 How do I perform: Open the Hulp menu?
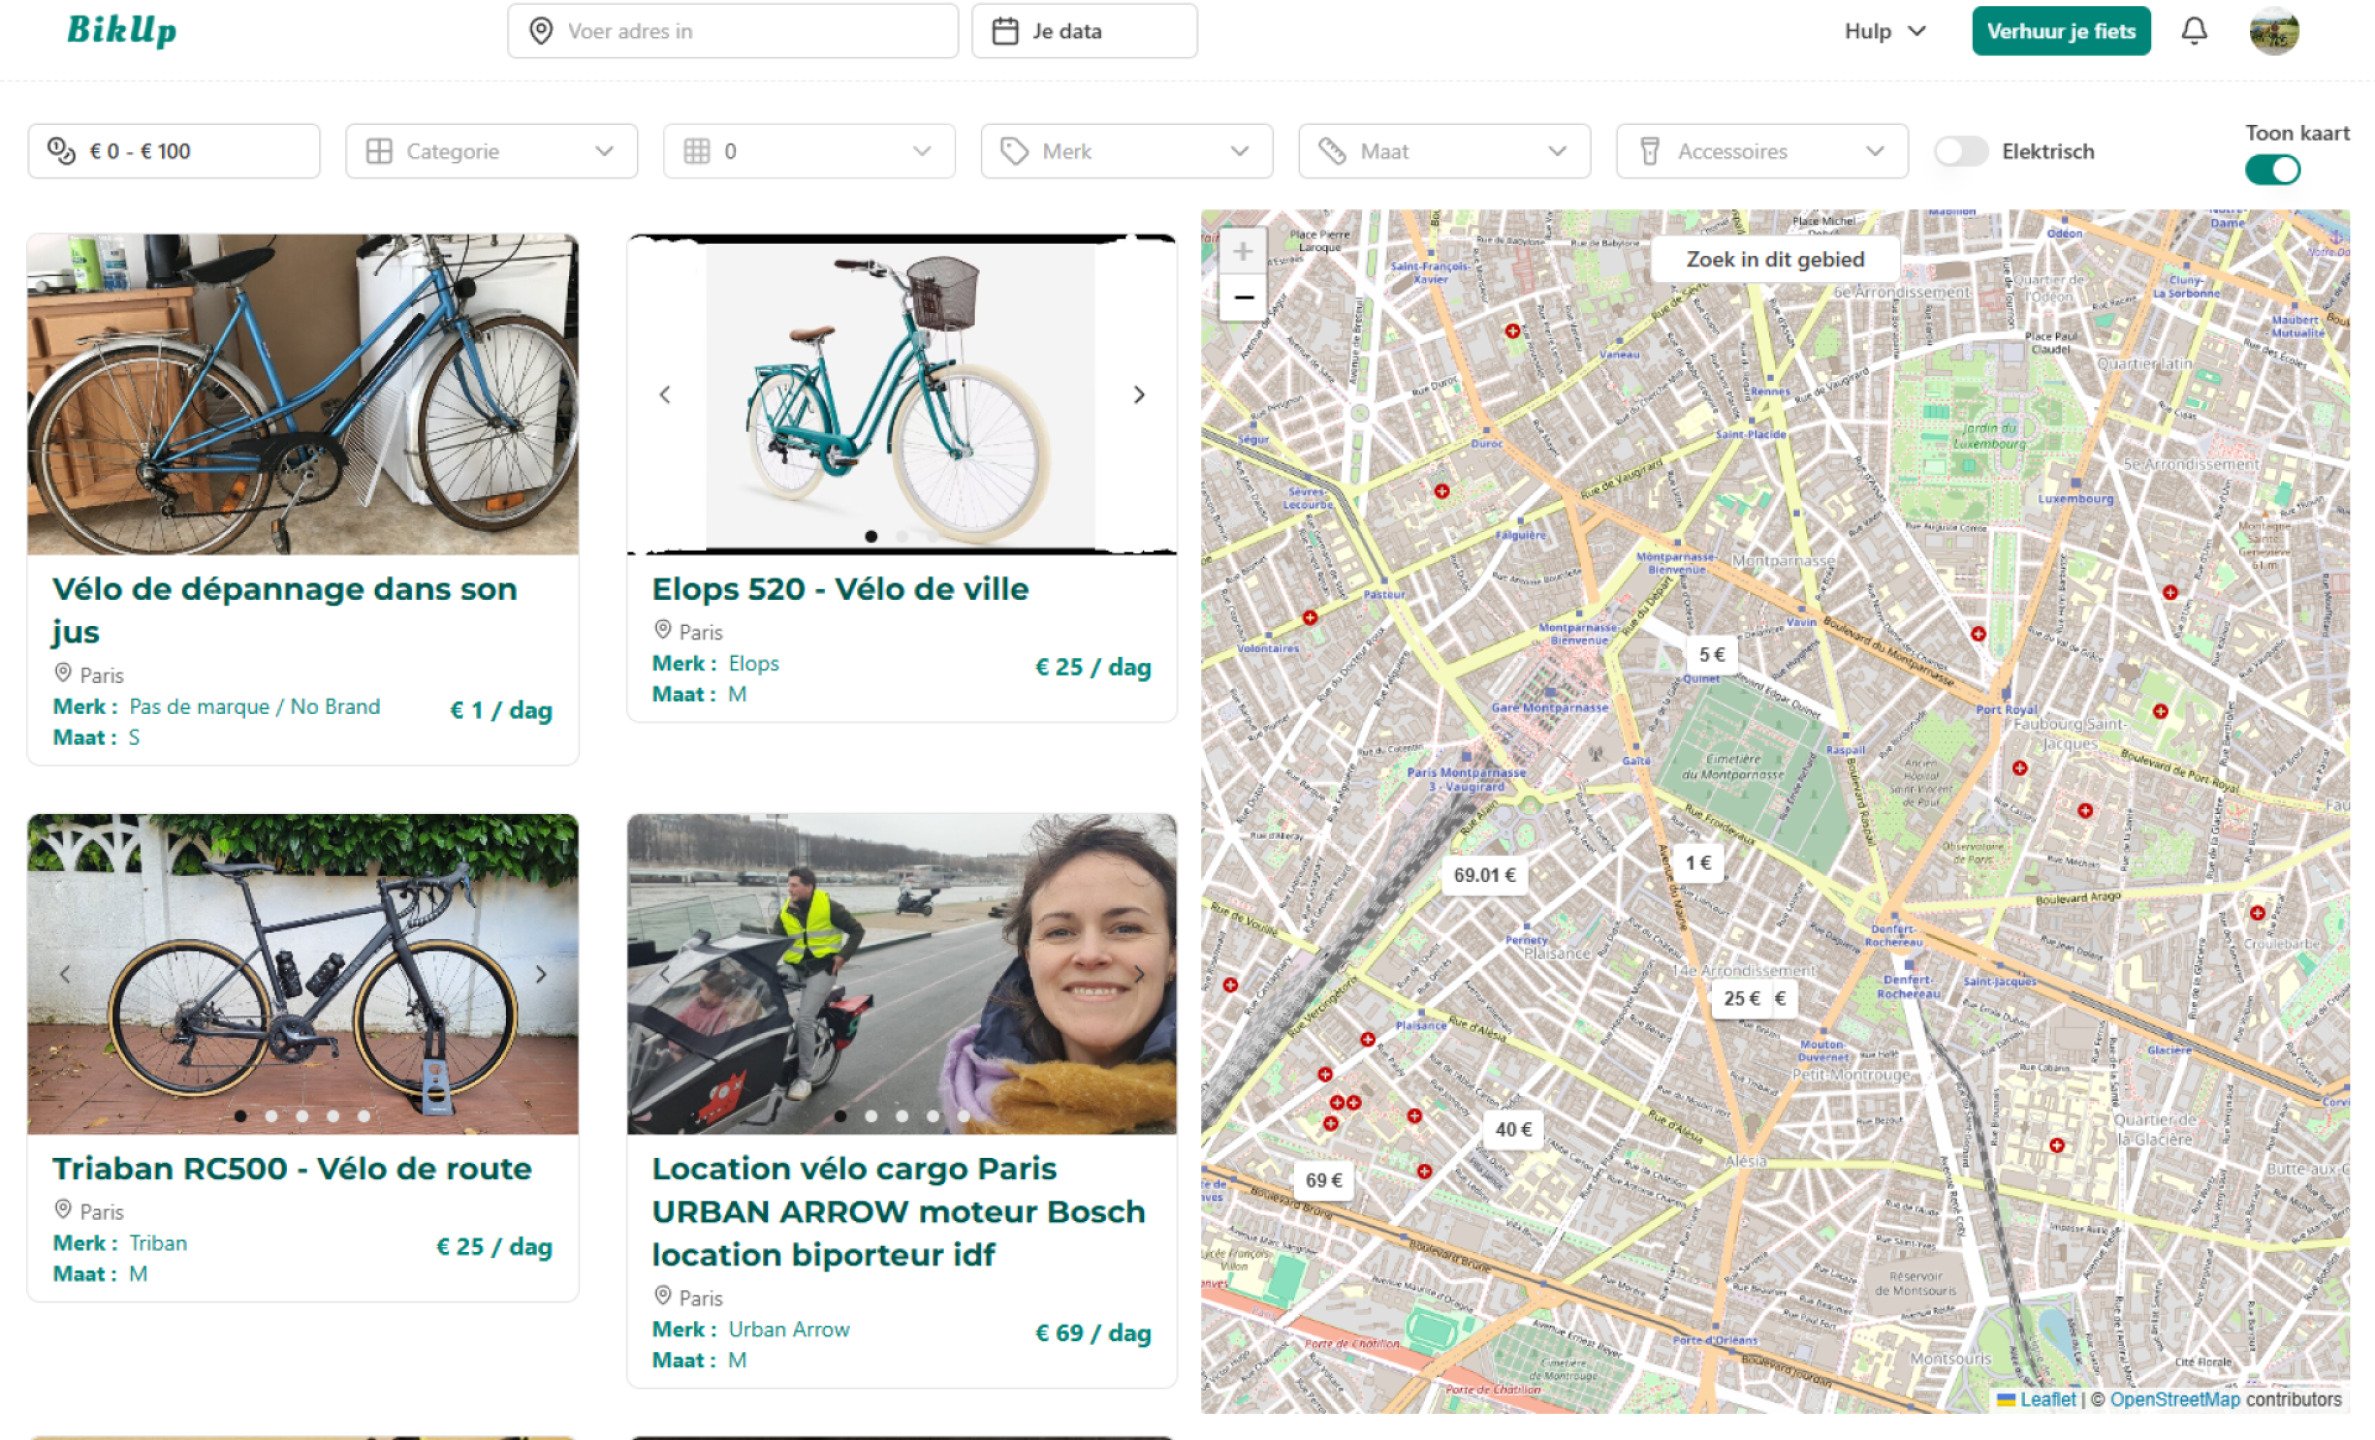pos(1881,31)
